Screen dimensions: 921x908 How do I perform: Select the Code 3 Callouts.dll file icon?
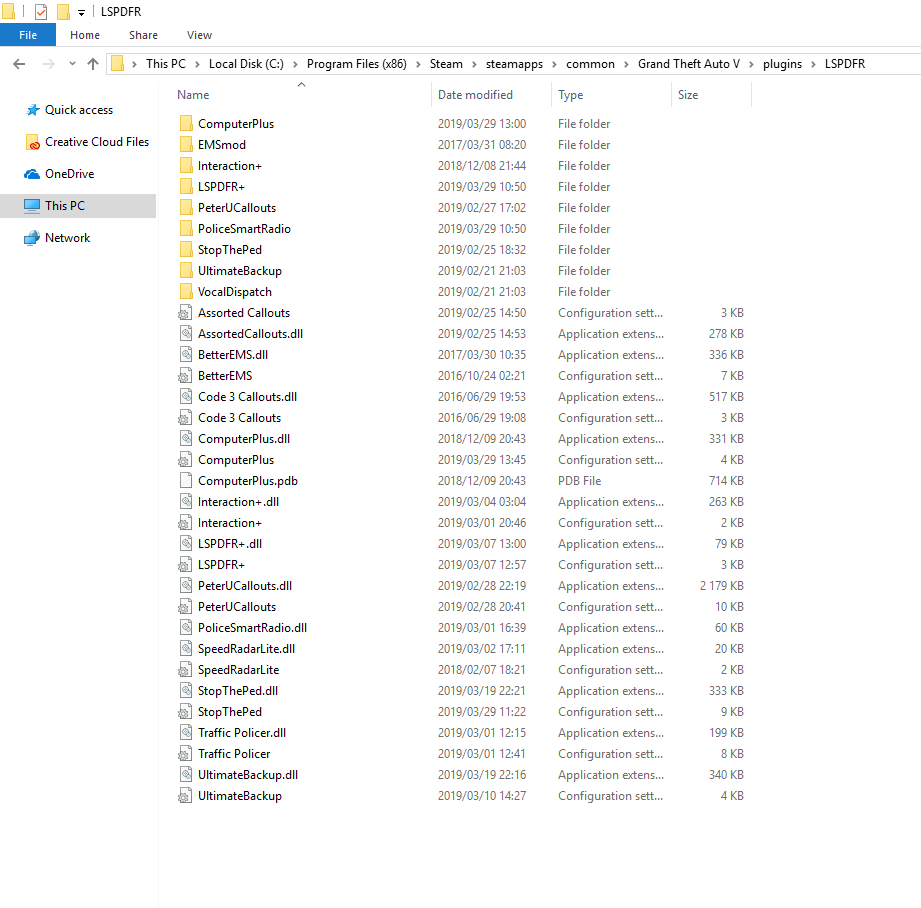186,396
